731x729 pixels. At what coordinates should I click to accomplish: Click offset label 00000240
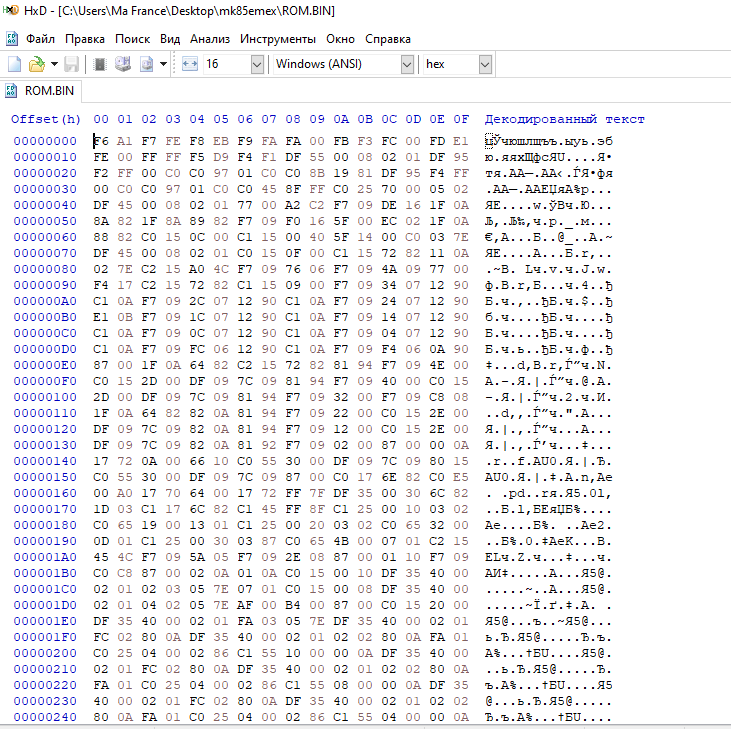[x=45, y=717]
